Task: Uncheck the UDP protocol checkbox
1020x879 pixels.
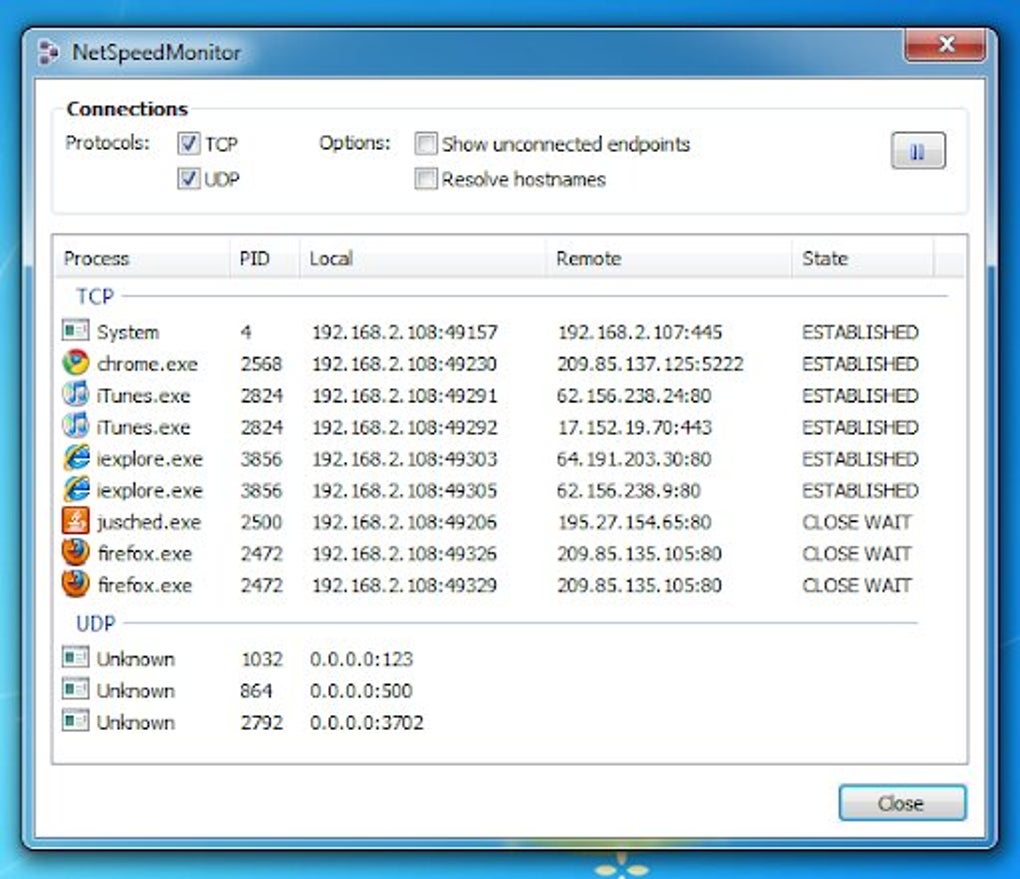Action: point(189,178)
